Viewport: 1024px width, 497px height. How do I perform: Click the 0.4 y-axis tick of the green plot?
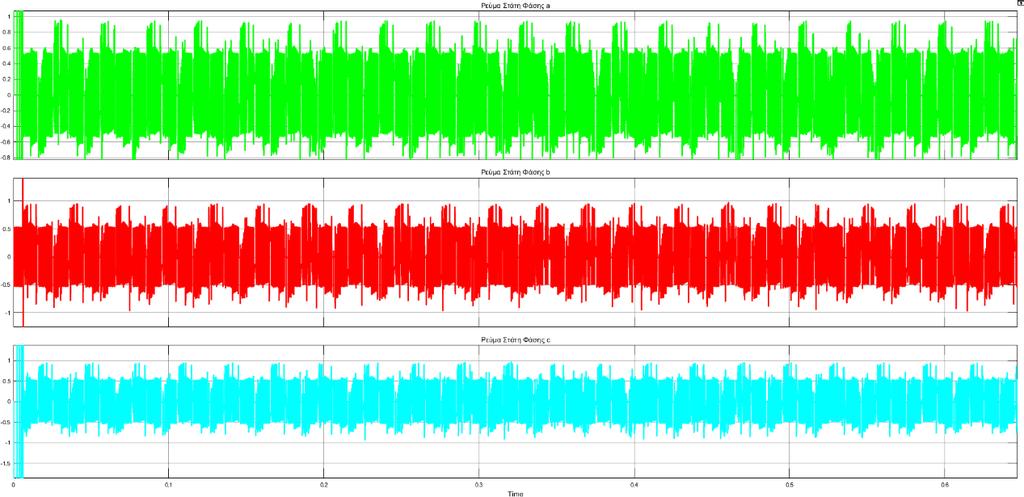coord(7,63)
